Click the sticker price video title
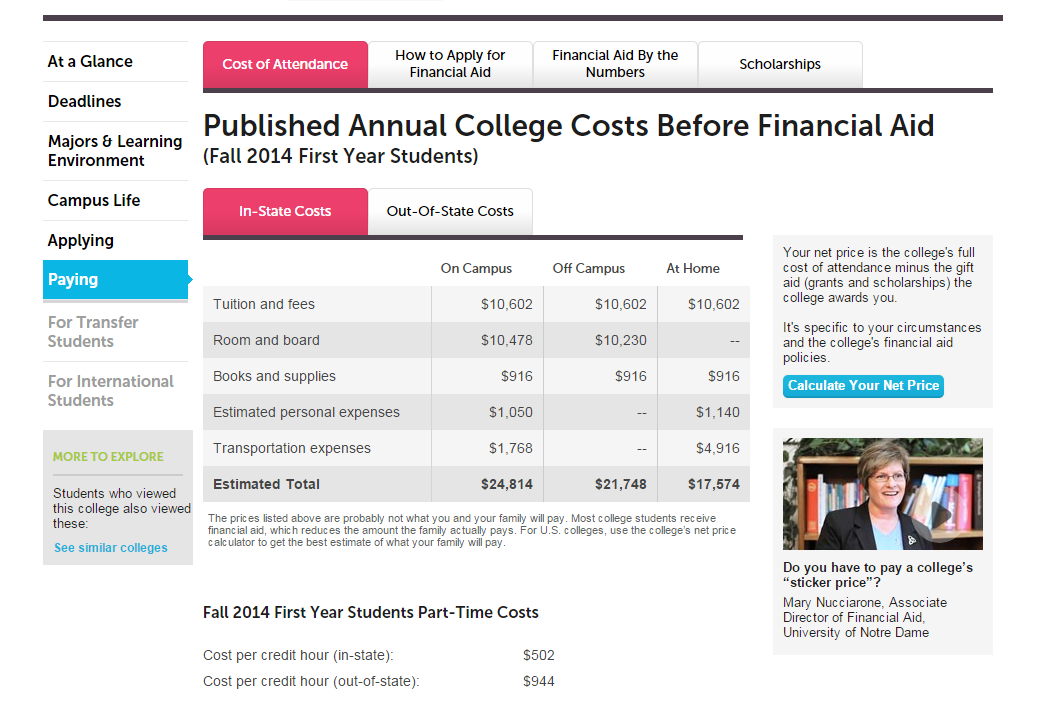This screenshot has height=707, width=1058. (878, 575)
